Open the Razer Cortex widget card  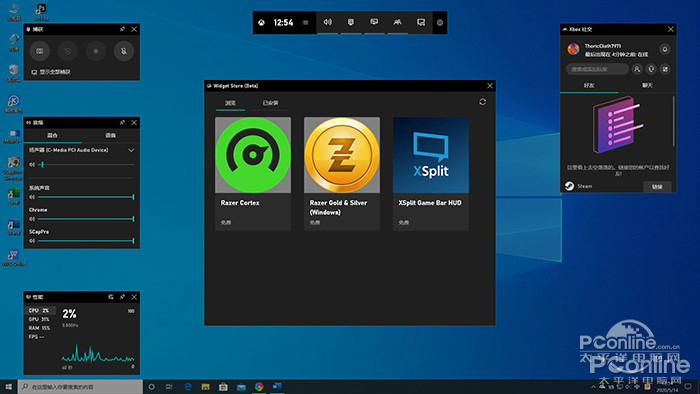coord(253,174)
